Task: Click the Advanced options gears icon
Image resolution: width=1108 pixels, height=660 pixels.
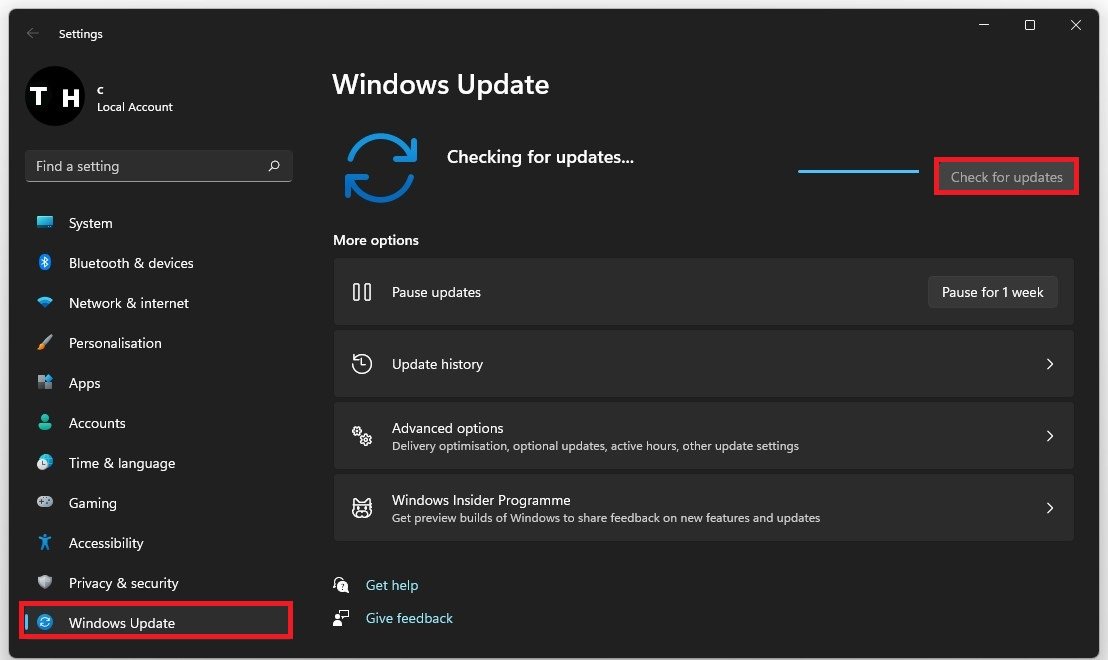Action: [362, 436]
